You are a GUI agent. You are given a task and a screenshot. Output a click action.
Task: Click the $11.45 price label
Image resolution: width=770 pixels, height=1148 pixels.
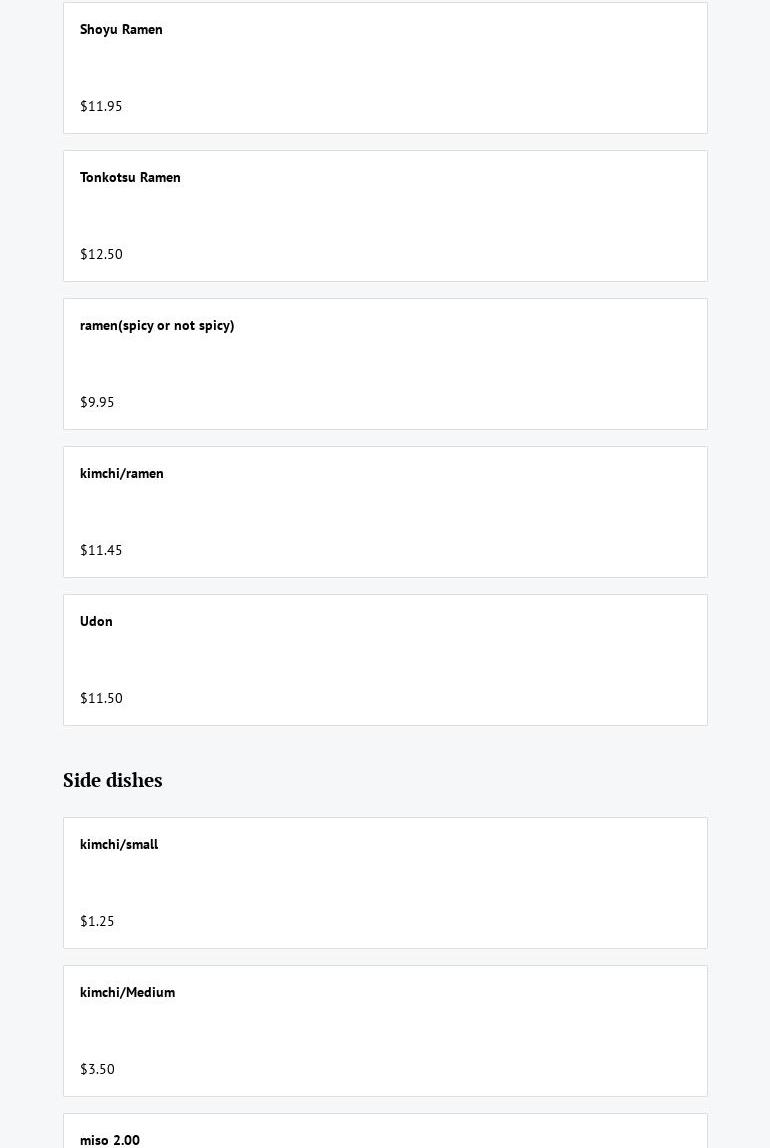(101, 550)
